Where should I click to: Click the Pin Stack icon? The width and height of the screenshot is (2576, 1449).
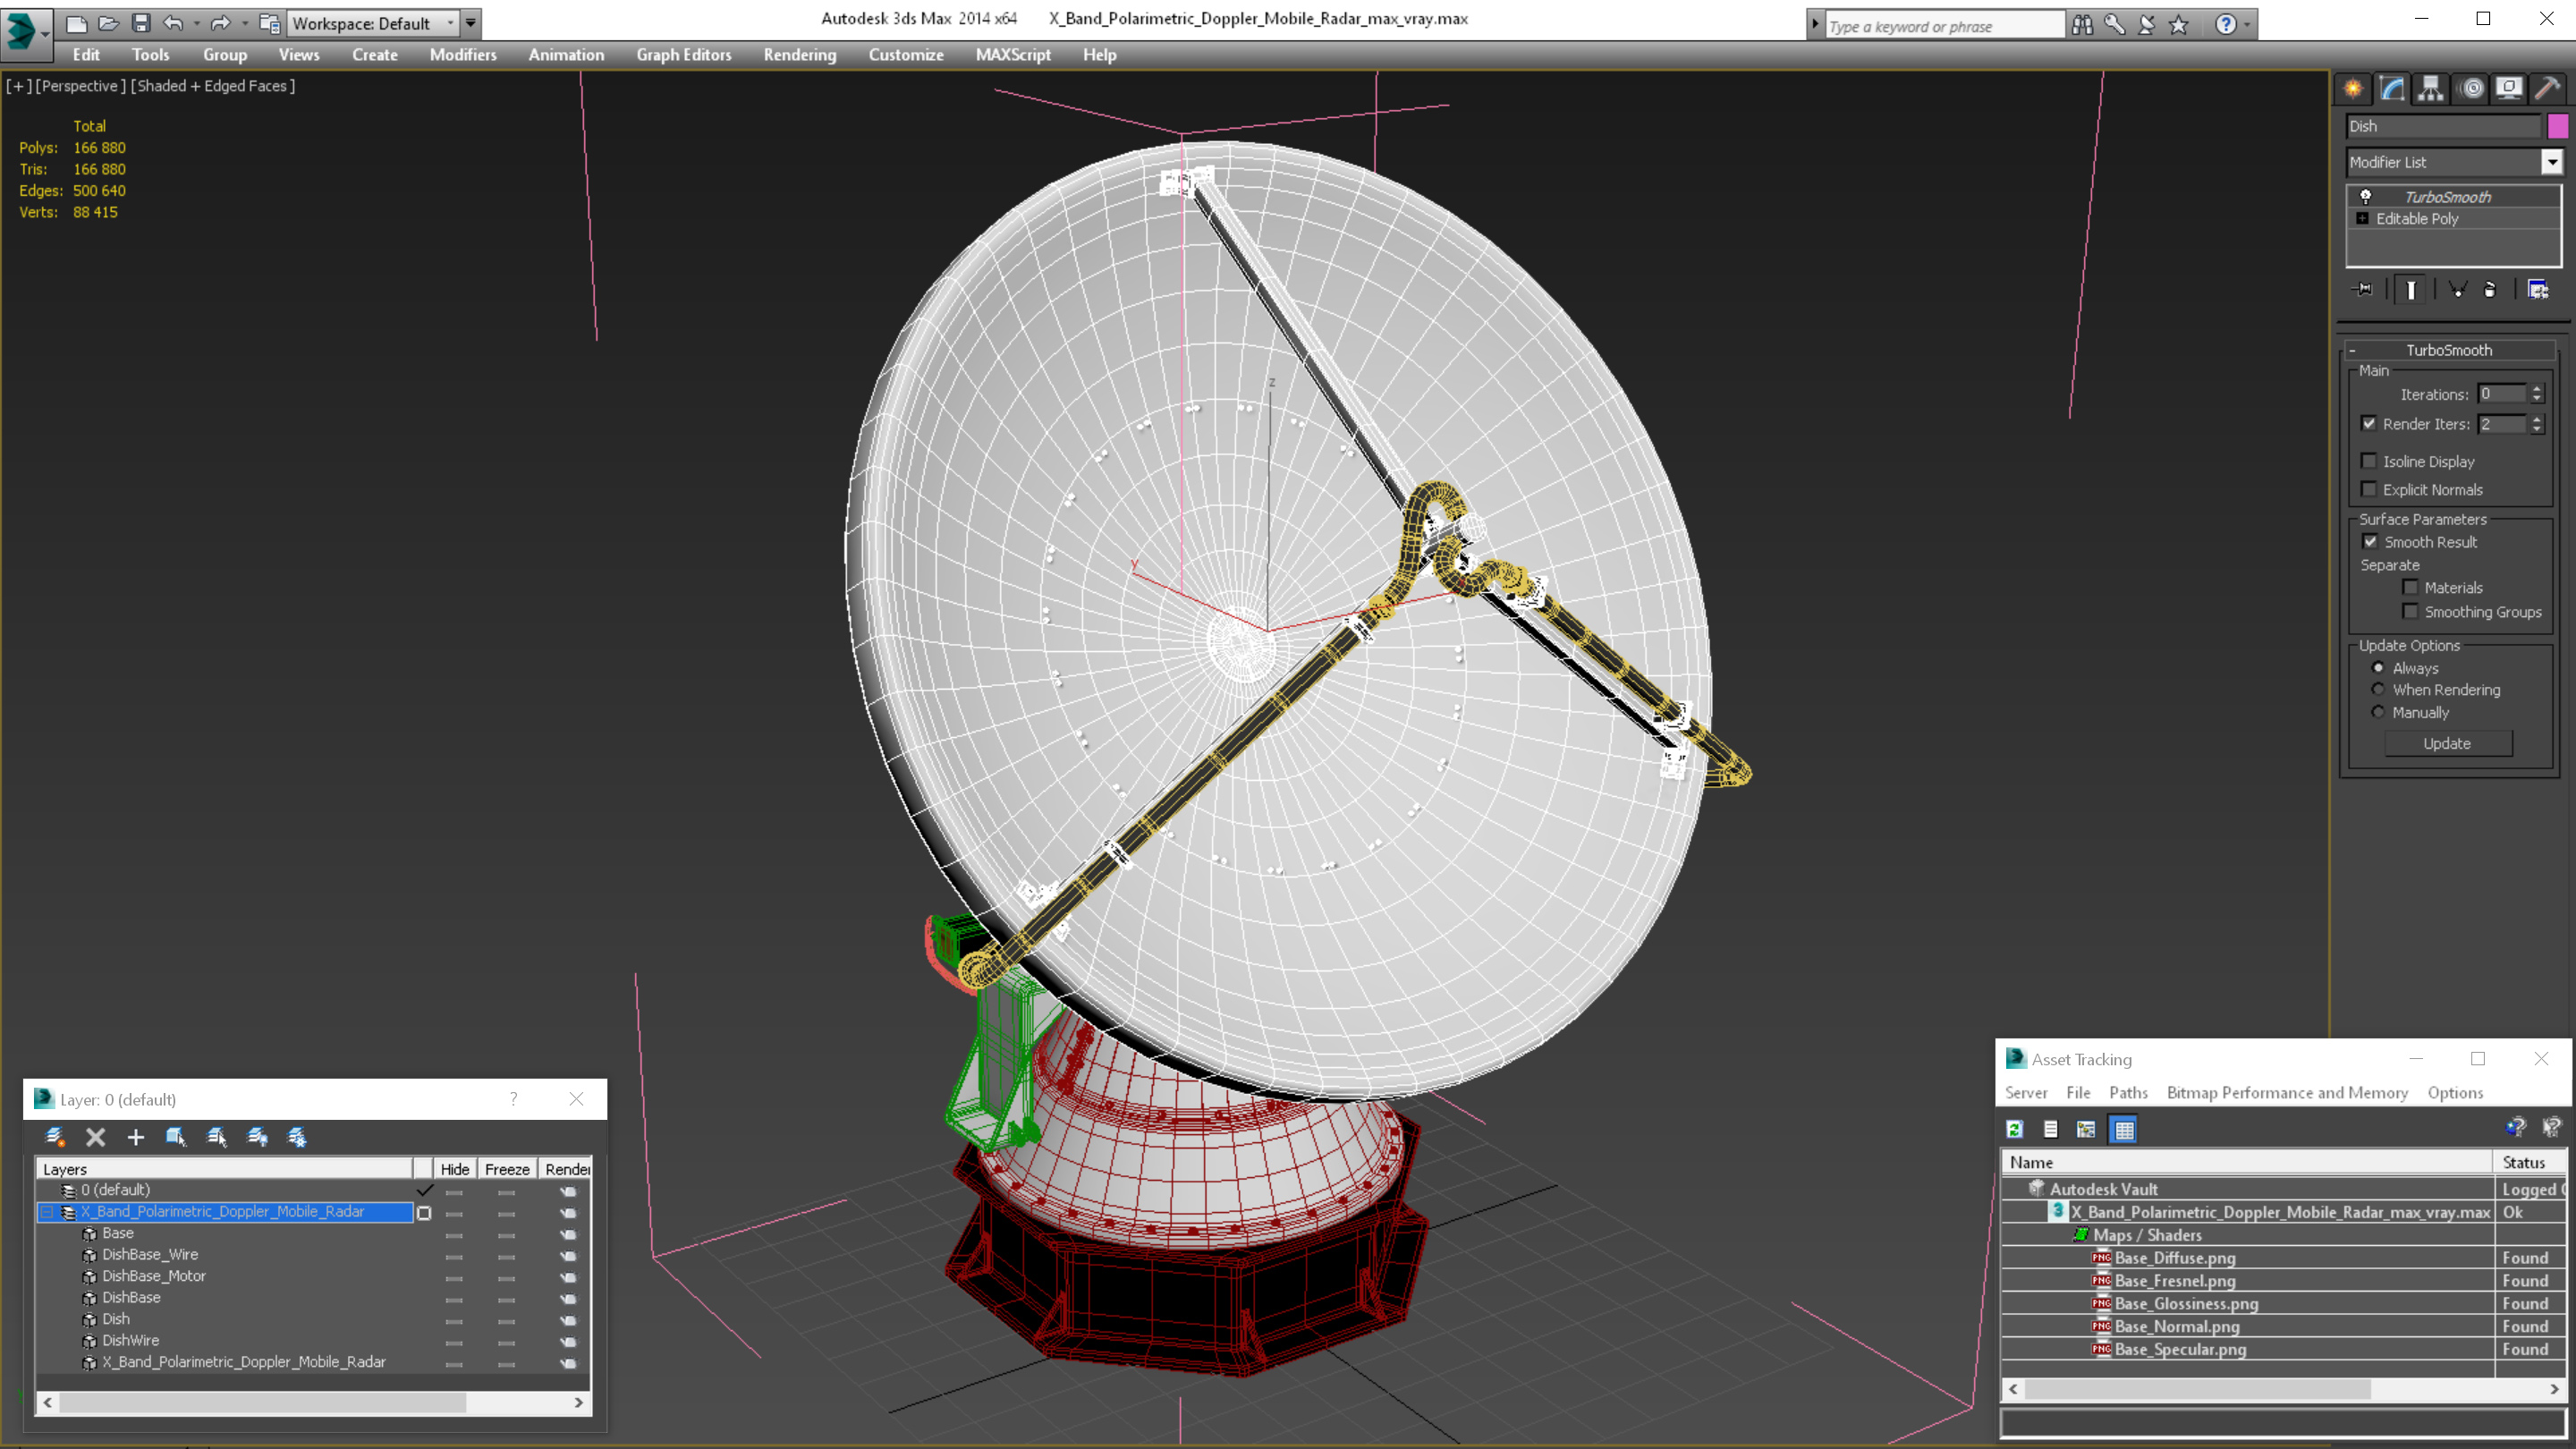tap(2363, 289)
